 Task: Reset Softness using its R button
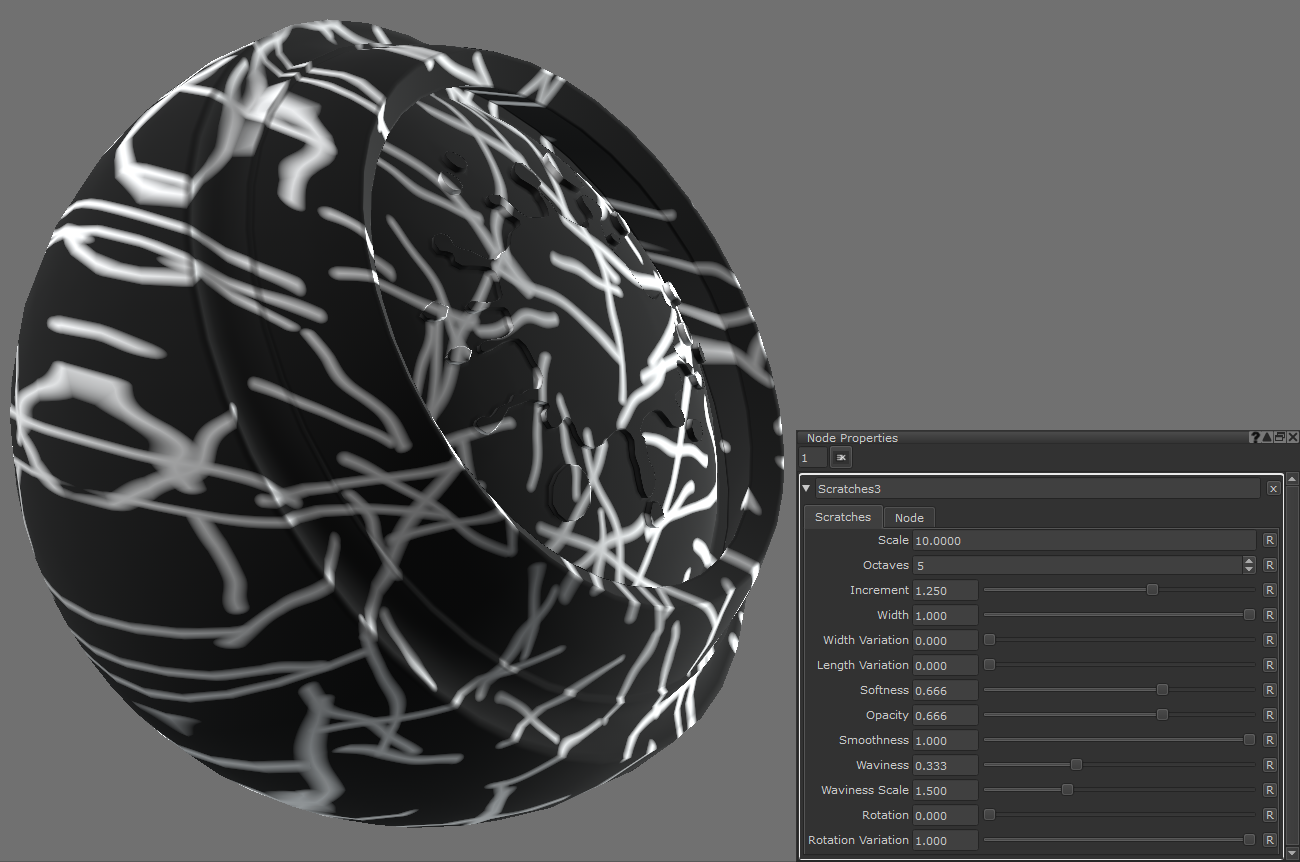click(x=1270, y=690)
